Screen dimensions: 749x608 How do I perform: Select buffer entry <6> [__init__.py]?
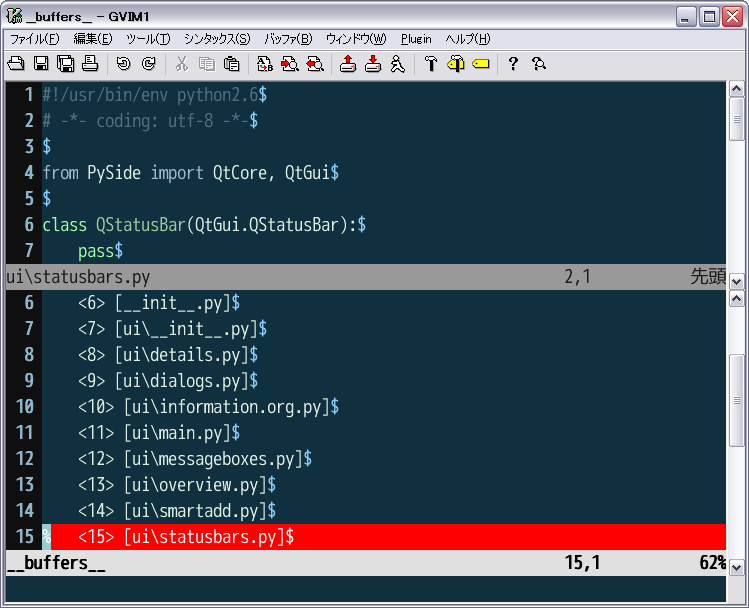pos(159,303)
